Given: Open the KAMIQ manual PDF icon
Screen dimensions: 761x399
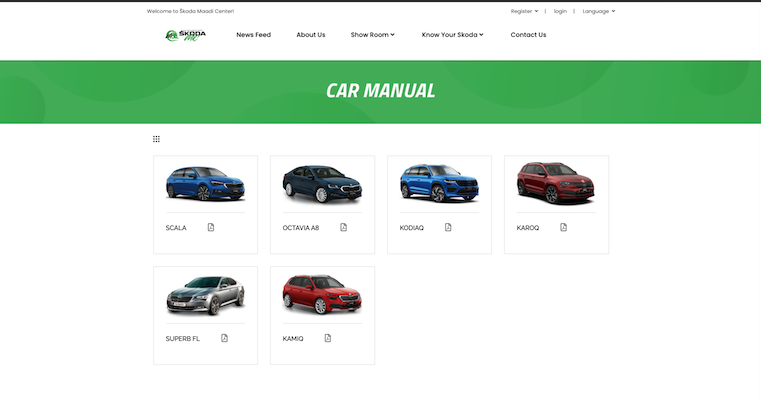Looking at the screenshot, I should click(x=328, y=338).
